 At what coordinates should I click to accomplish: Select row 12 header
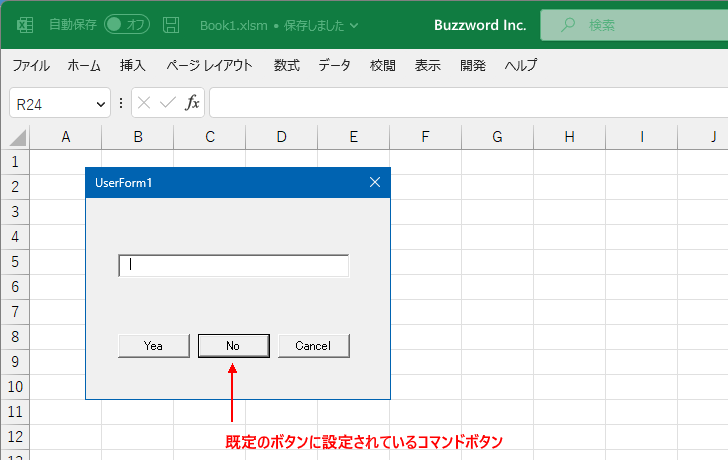[15, 437]
